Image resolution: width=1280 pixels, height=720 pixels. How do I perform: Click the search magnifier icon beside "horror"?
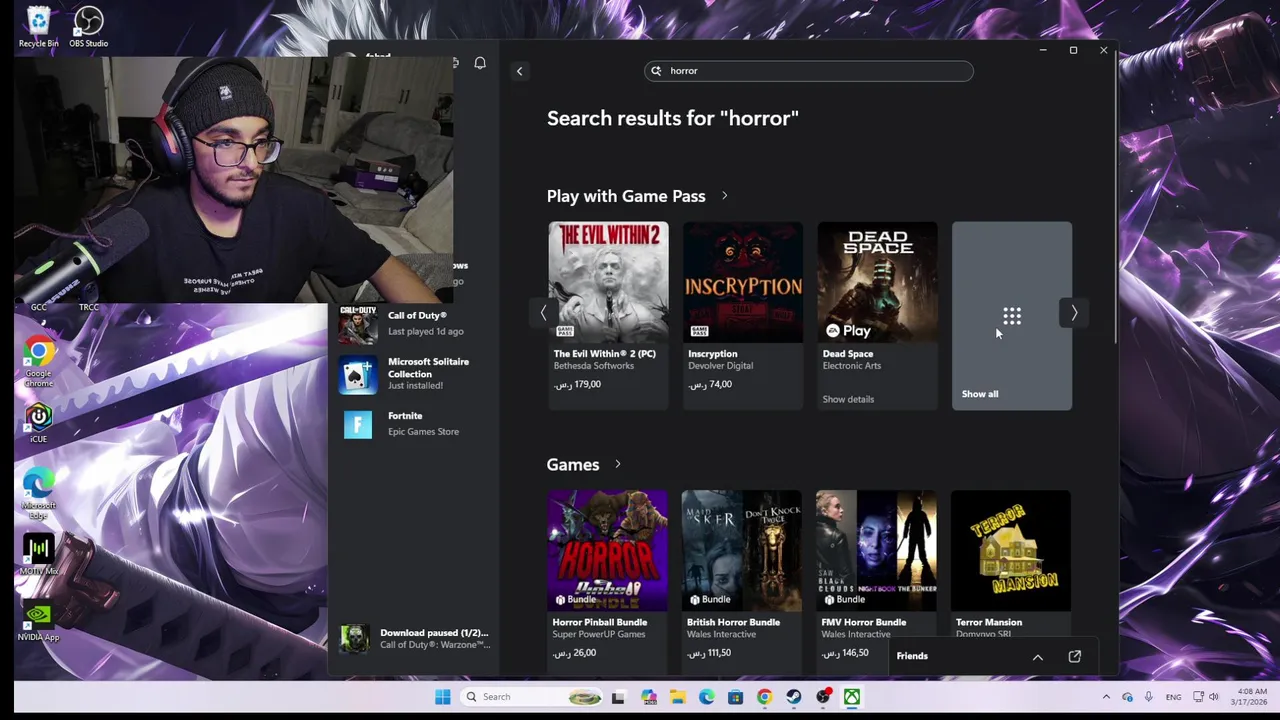point(656,71)
